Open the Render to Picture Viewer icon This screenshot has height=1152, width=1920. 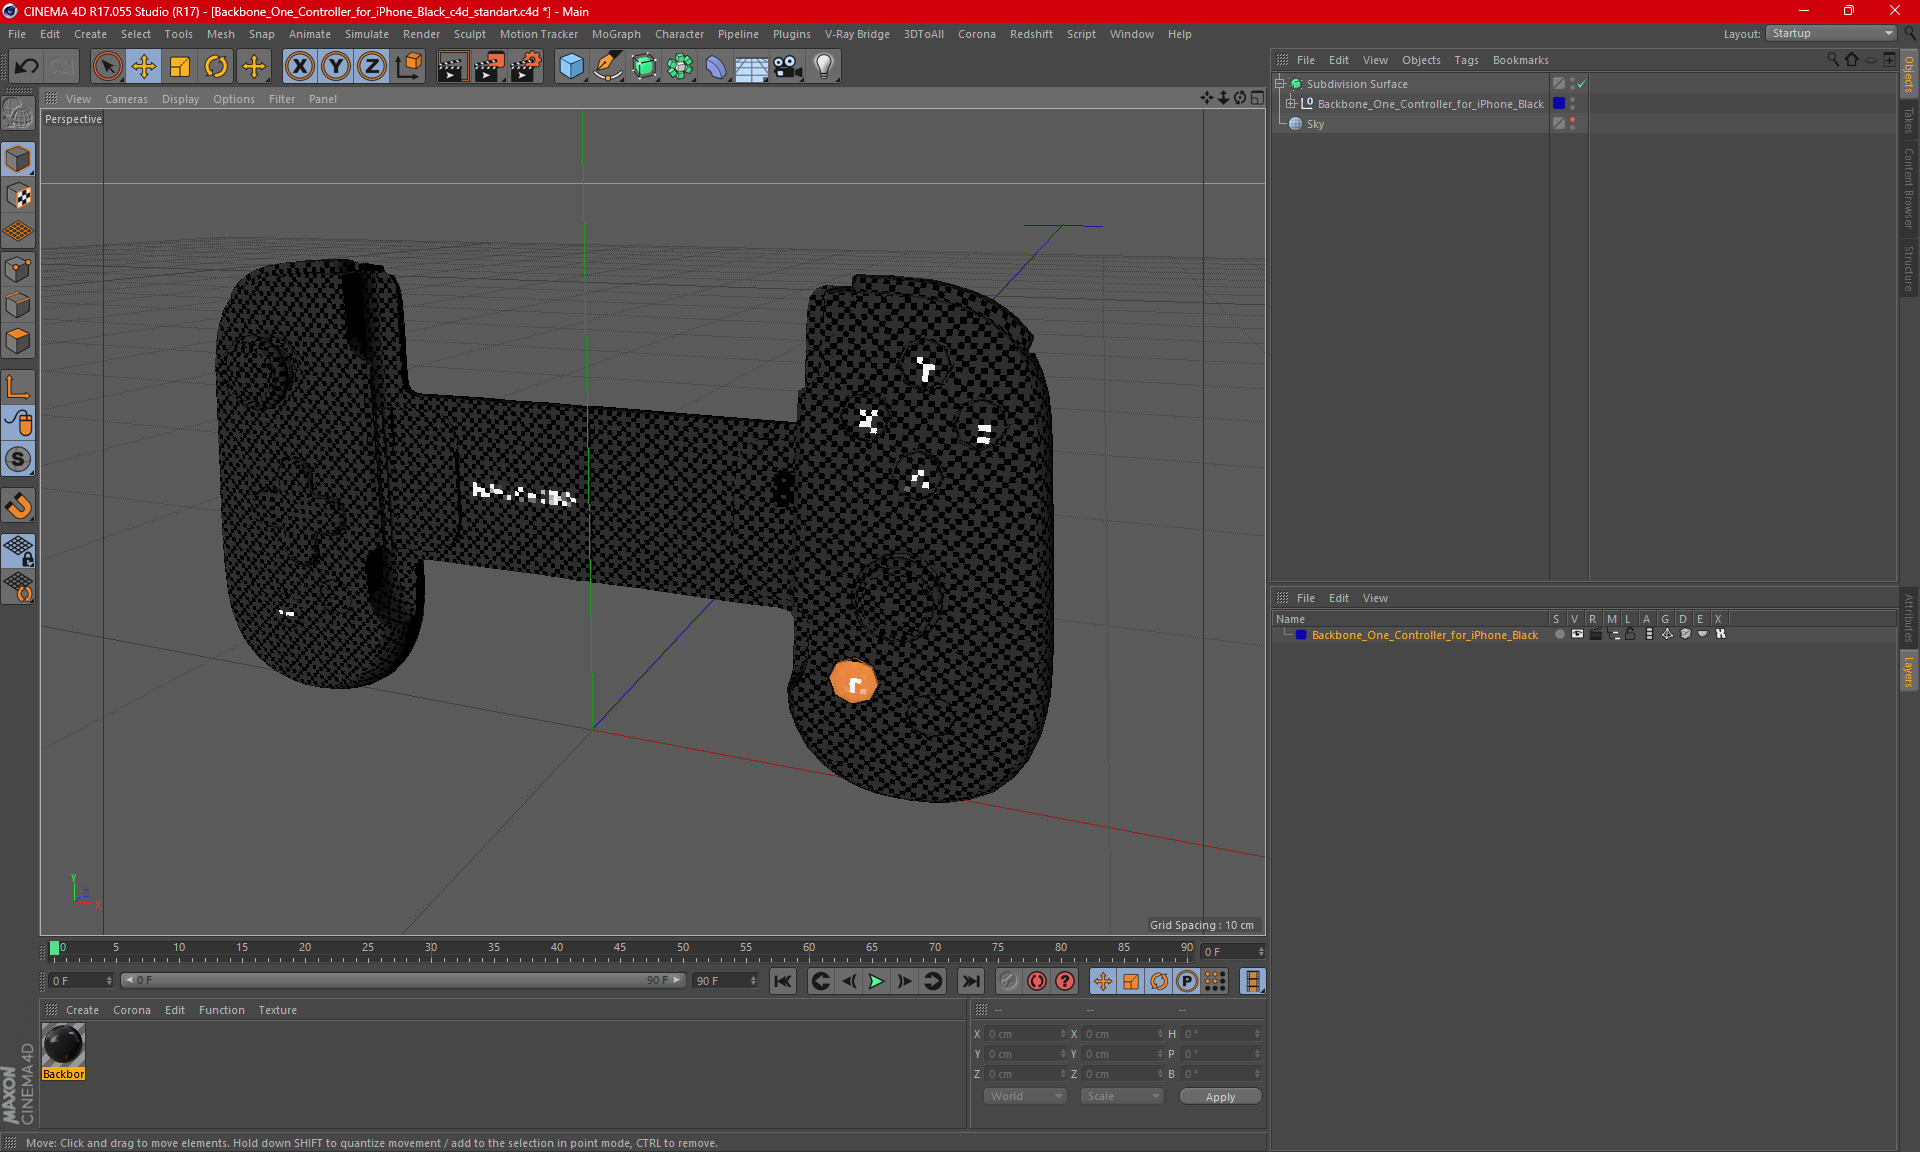pos(489,67)
